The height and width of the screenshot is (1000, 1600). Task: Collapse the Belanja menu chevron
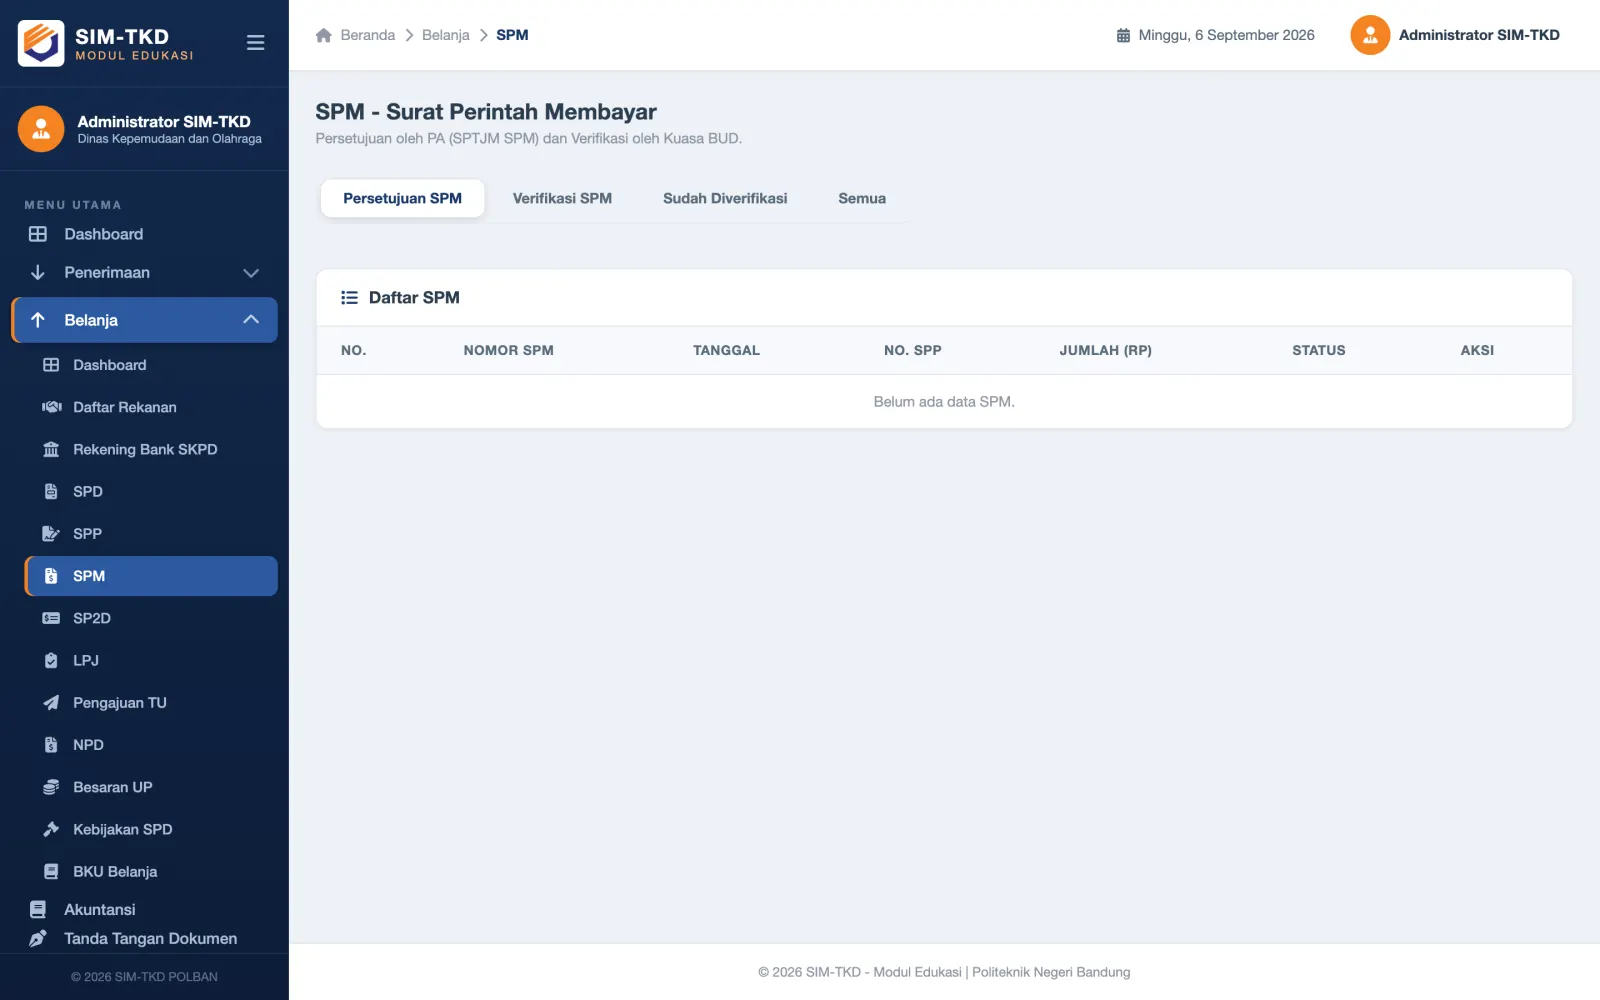251,320
